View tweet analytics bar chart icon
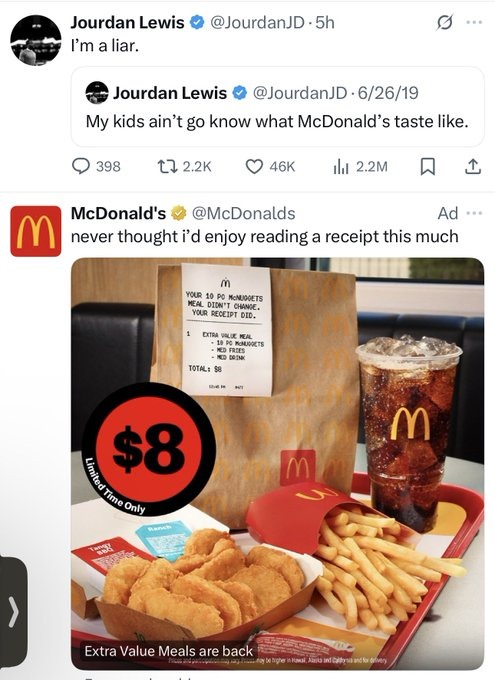This screenshot has height=680, width=495. click(341, 166)
